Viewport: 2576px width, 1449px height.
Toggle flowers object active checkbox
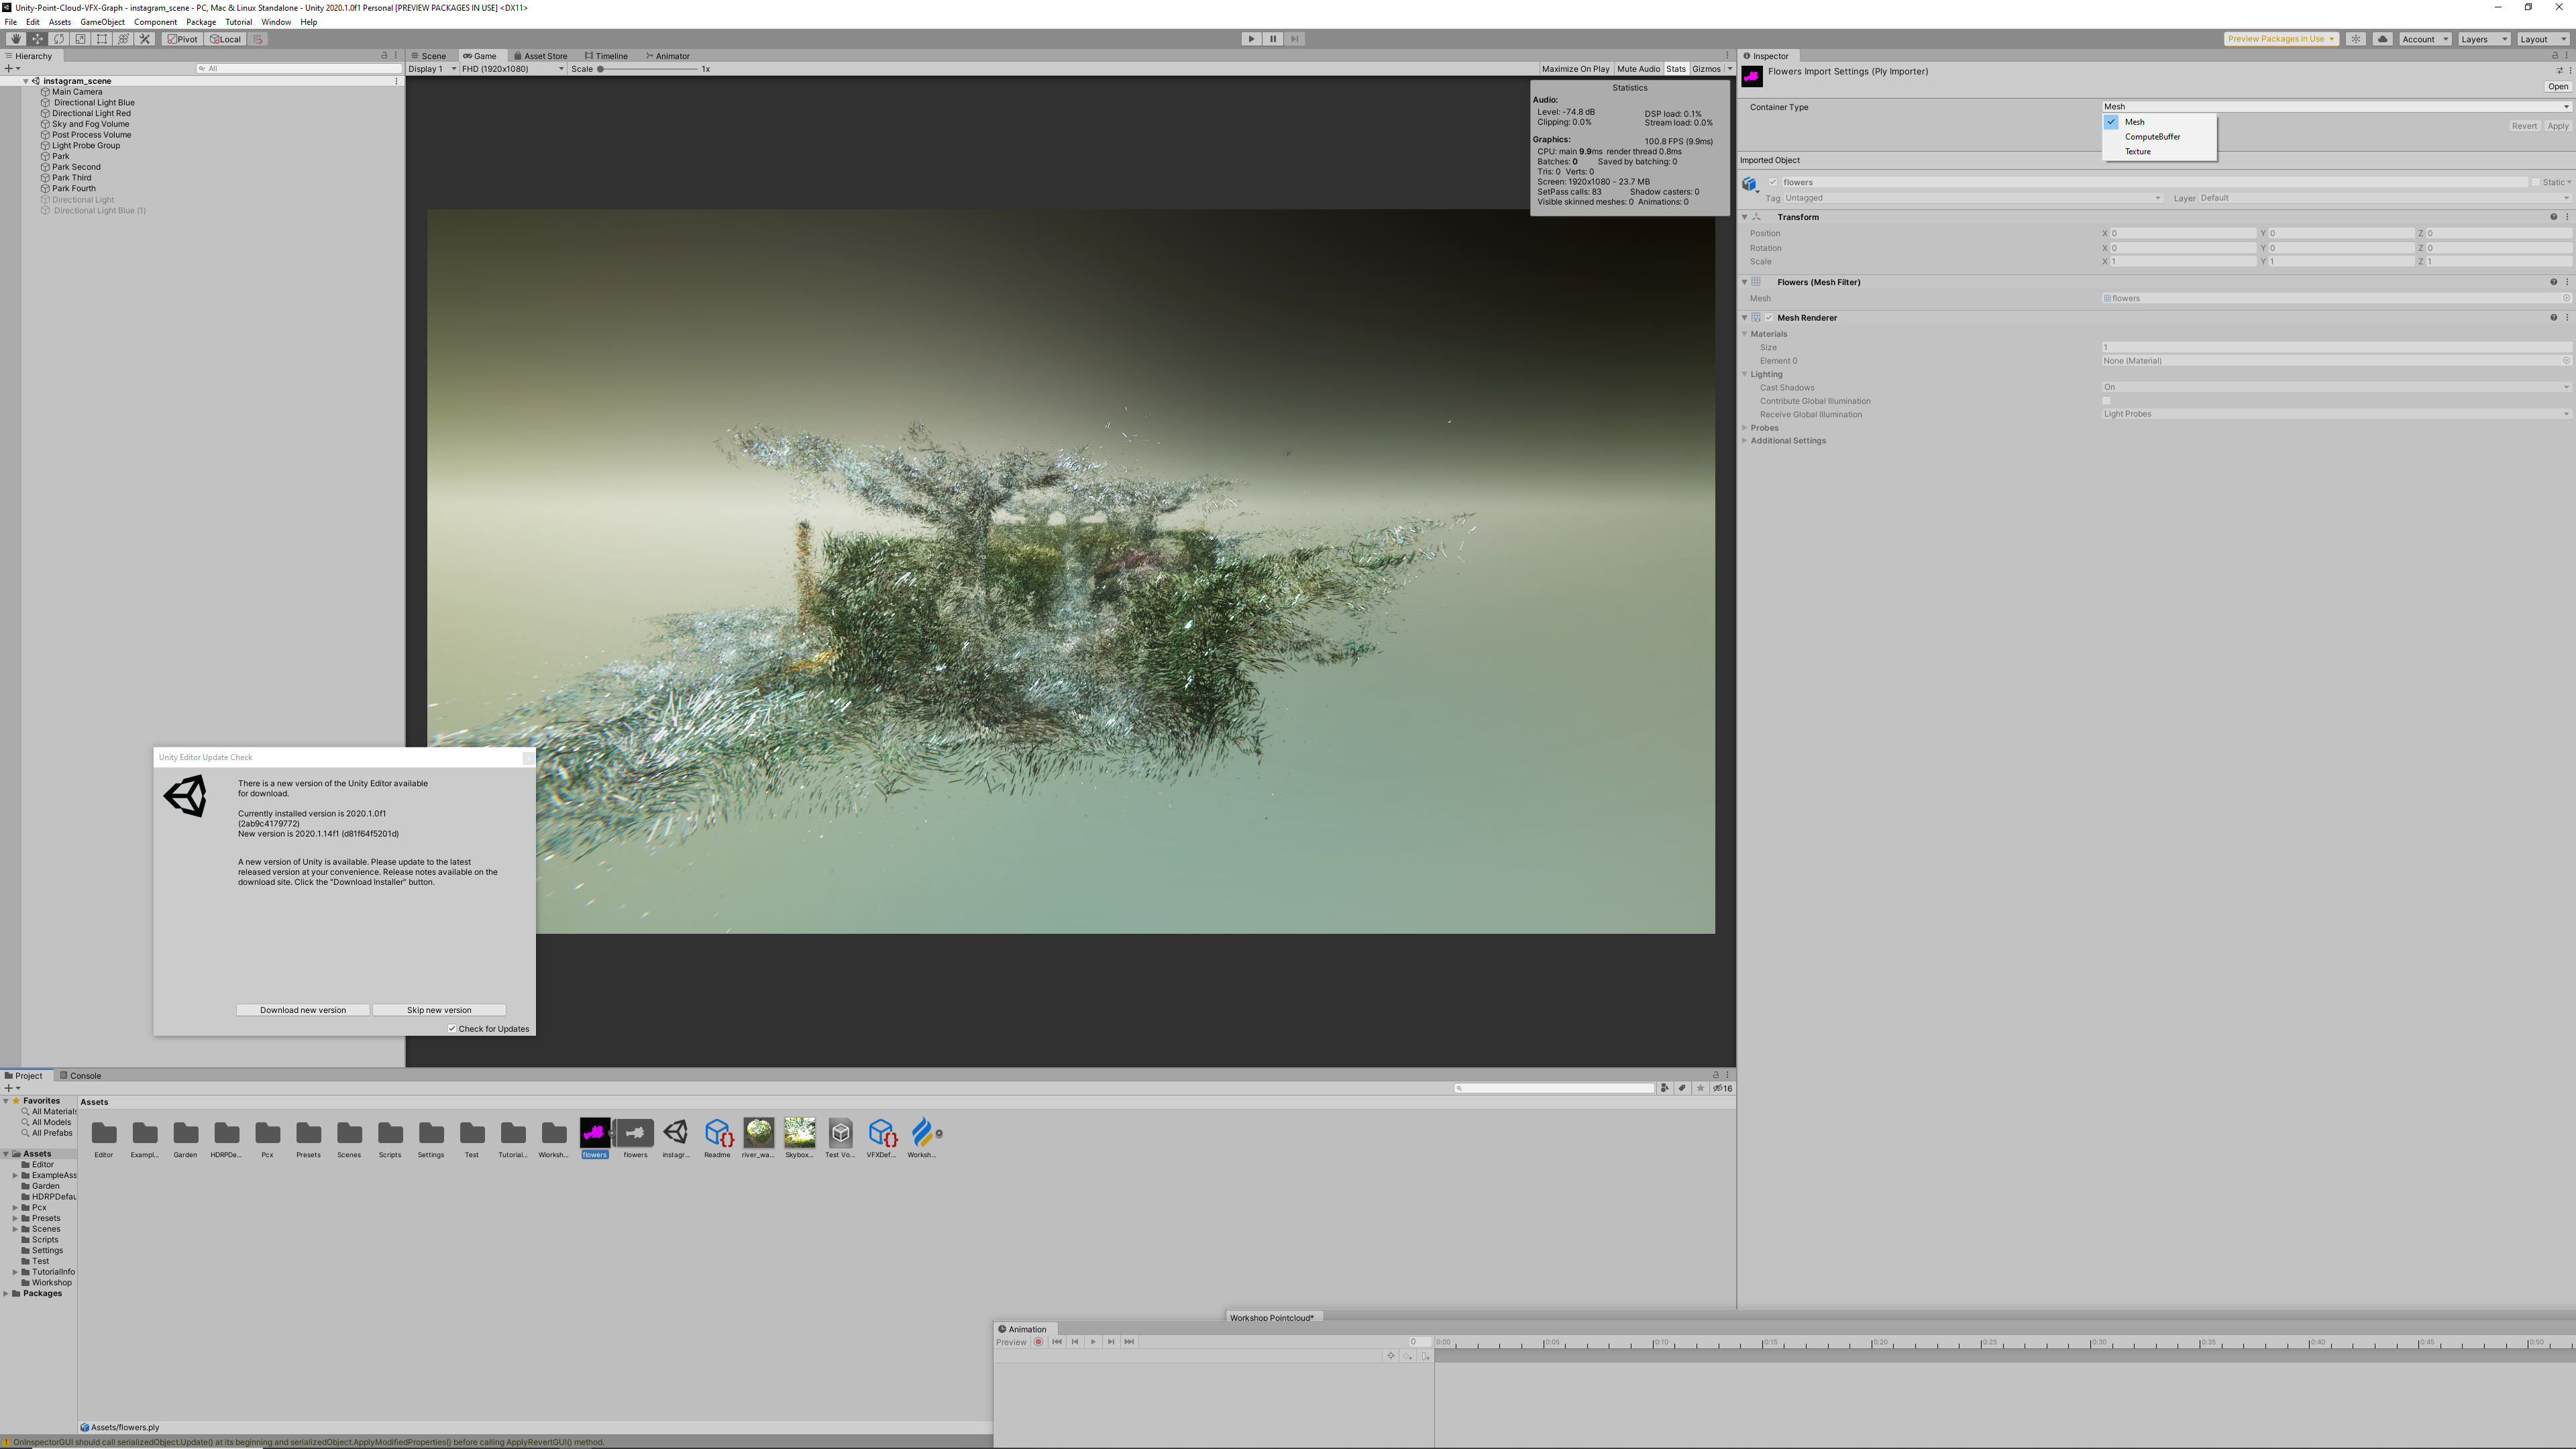click(1773, 182)
